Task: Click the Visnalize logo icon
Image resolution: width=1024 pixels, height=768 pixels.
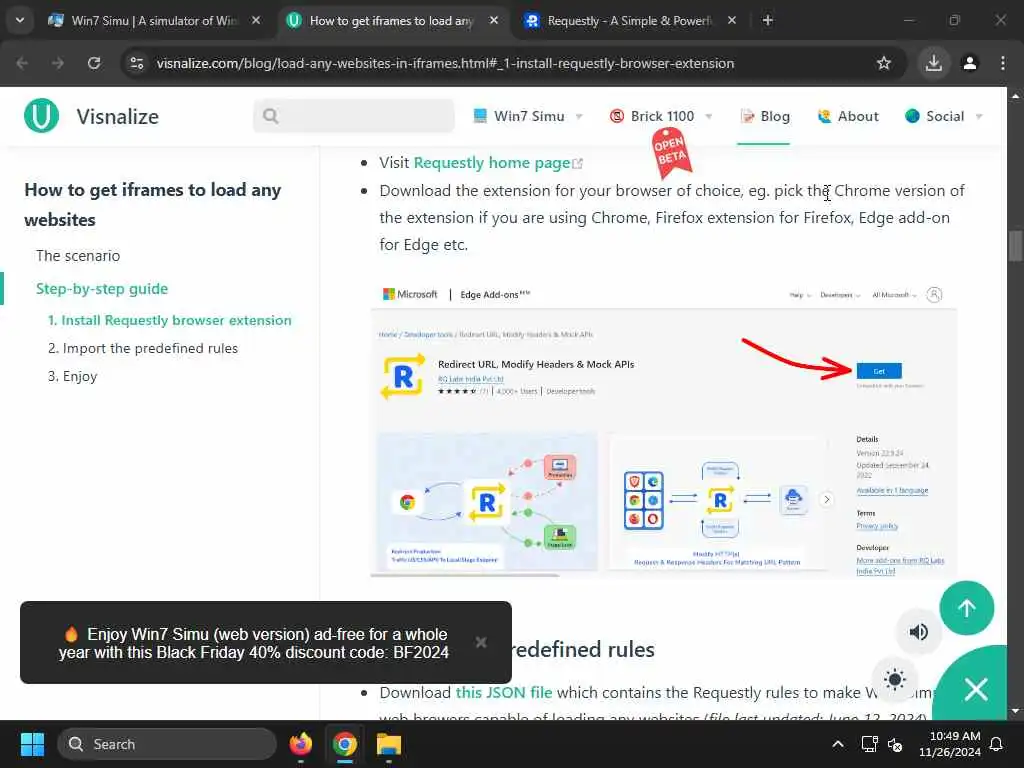Action: coord(41,116)
